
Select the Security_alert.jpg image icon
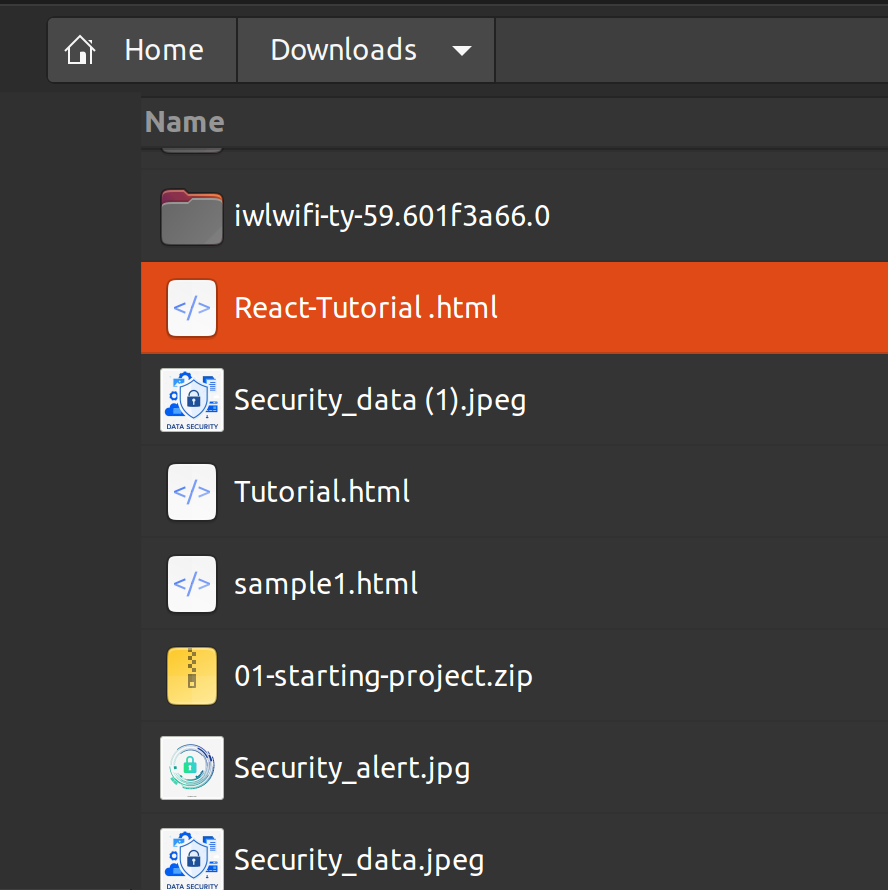pyautogui.click(x=191, y=768)
